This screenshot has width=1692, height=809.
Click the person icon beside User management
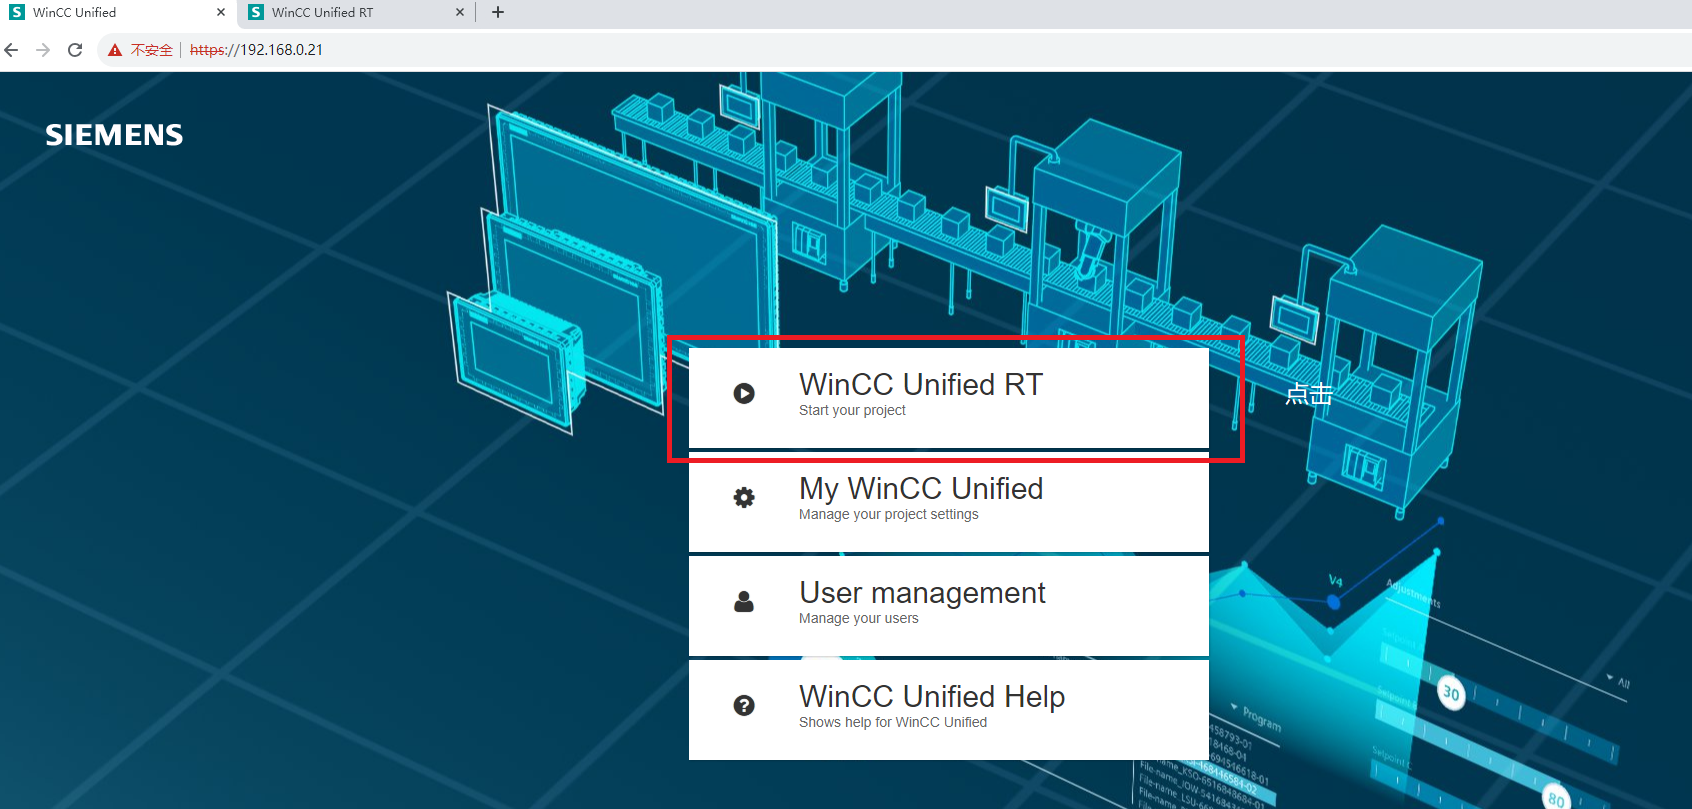(x=744, y=601)
